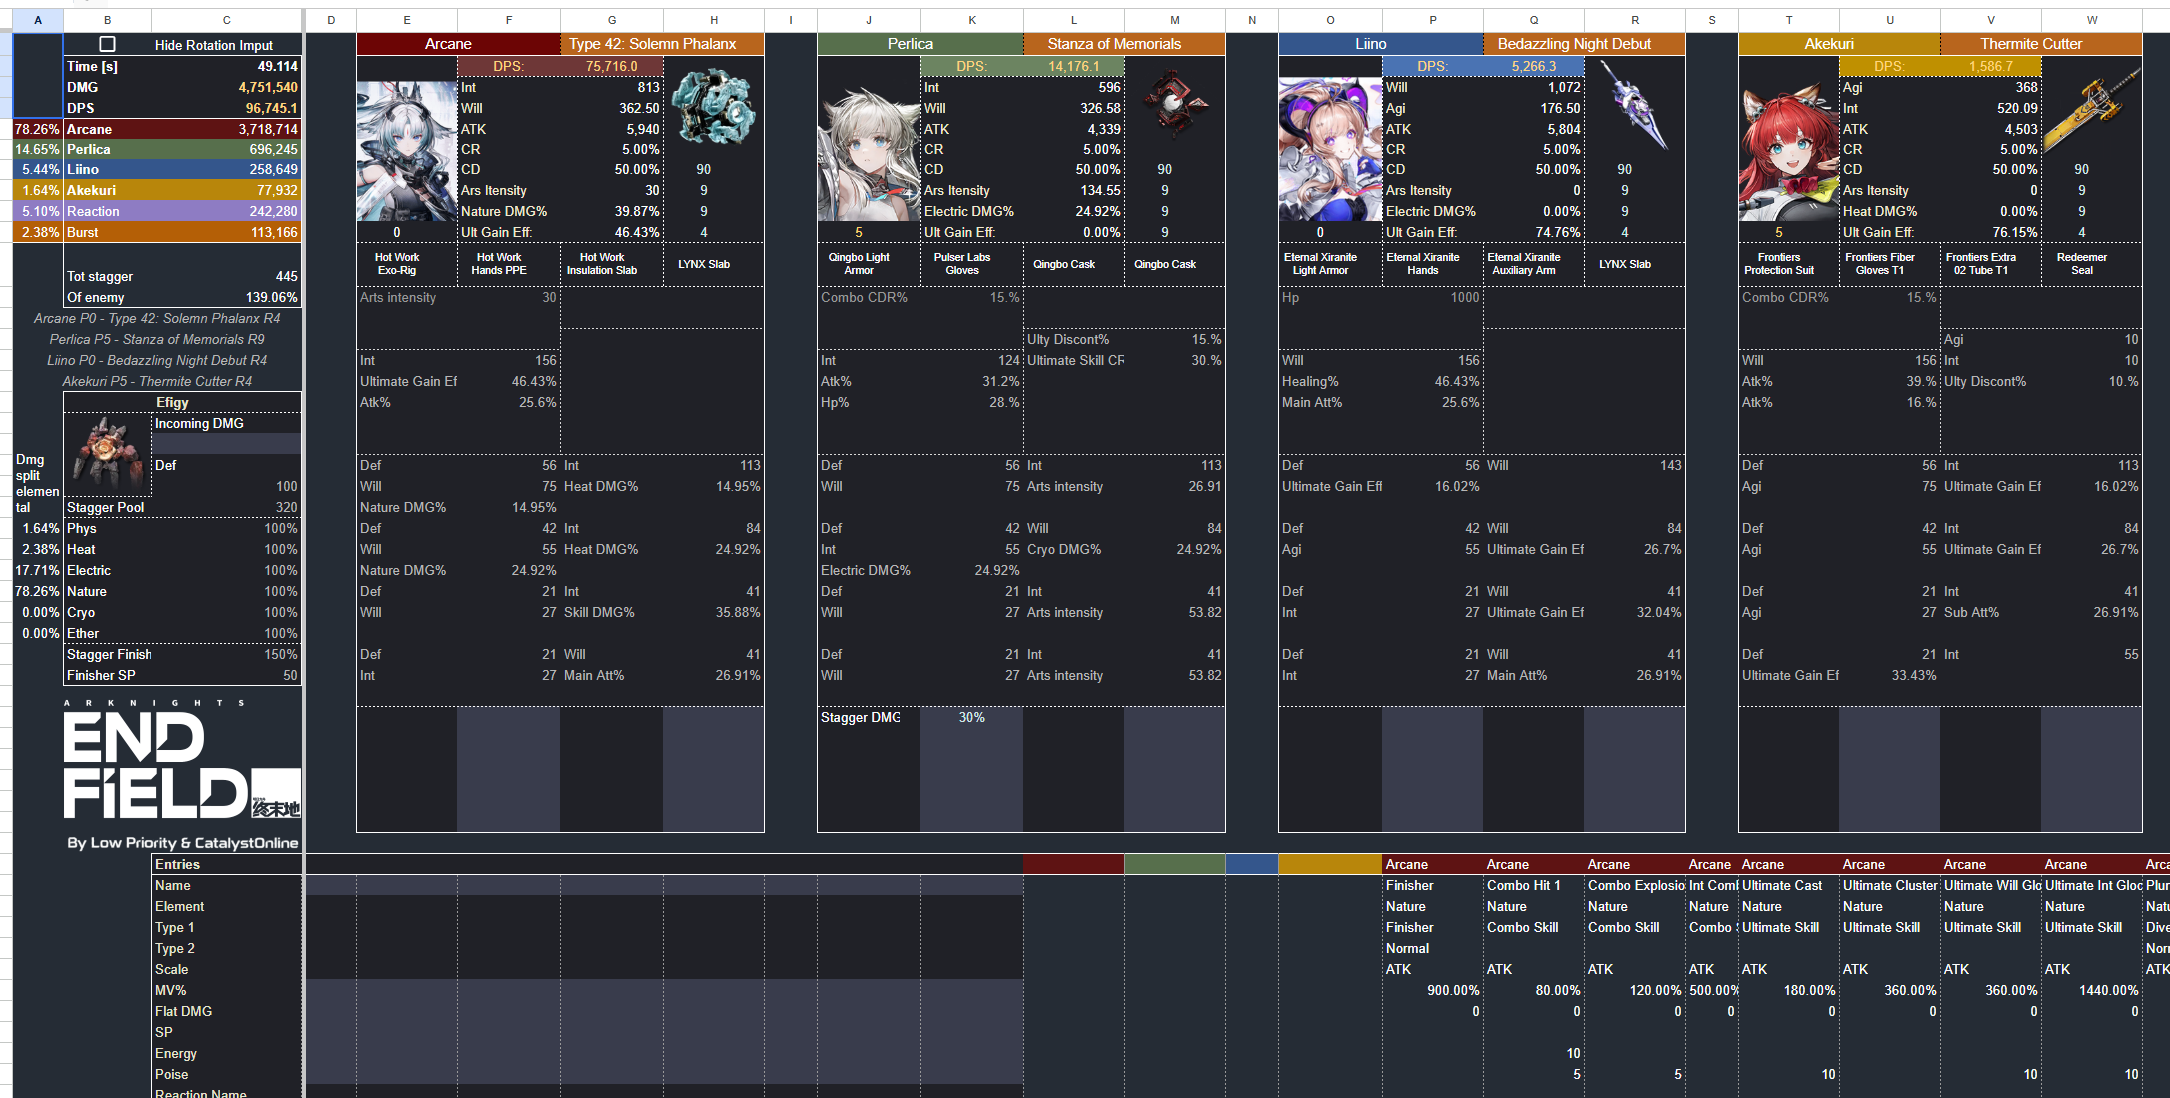Screen dimensions: 2170x1098
Task: Click Reaction damage total 242,280
Action: 273,211
